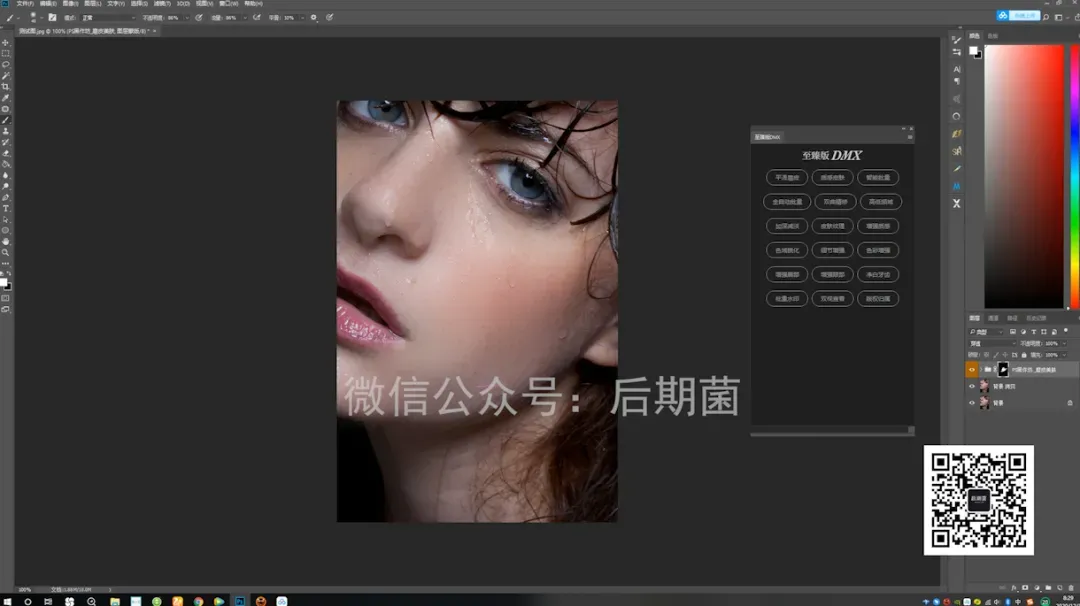Select the Move tool
Viewport: 1080px width, 606px height.
click(6, 43)
